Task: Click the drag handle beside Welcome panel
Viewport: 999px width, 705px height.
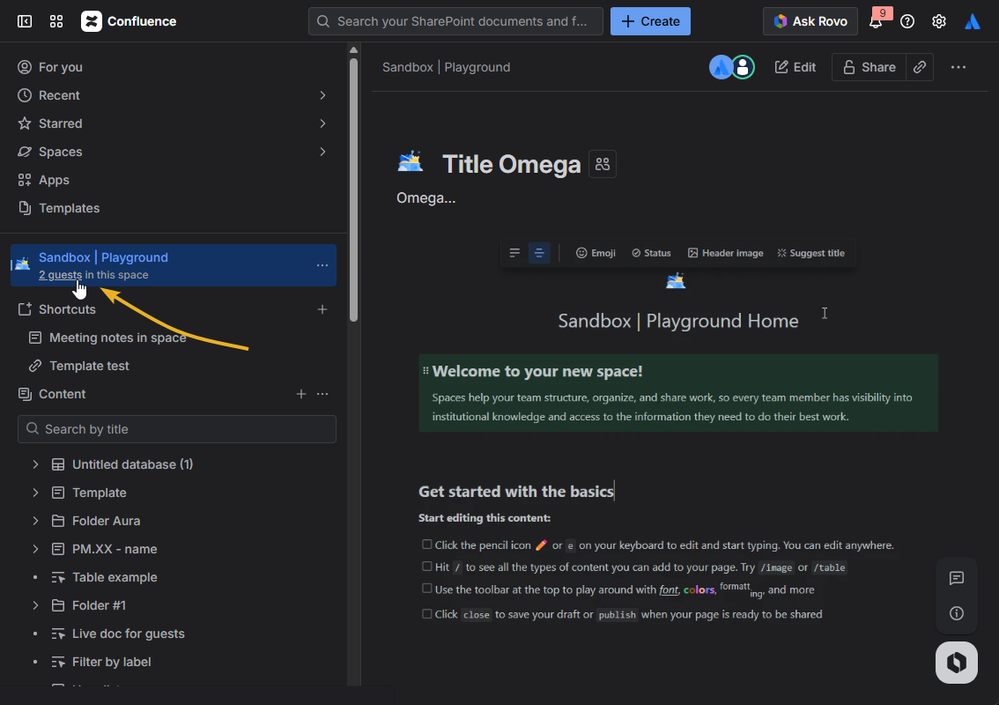Action: click(x=426, y=371)
